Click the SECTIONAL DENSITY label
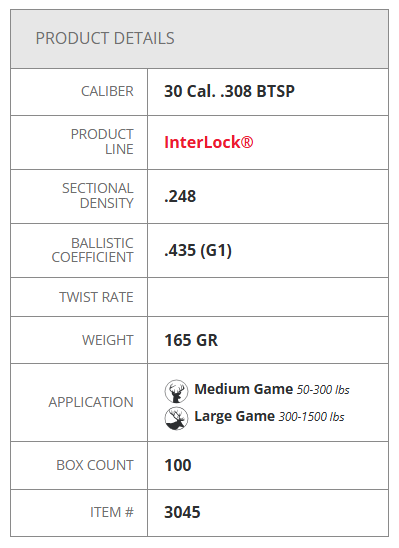The height and width of the screenshot is (548, 399). tap(98, 196)
